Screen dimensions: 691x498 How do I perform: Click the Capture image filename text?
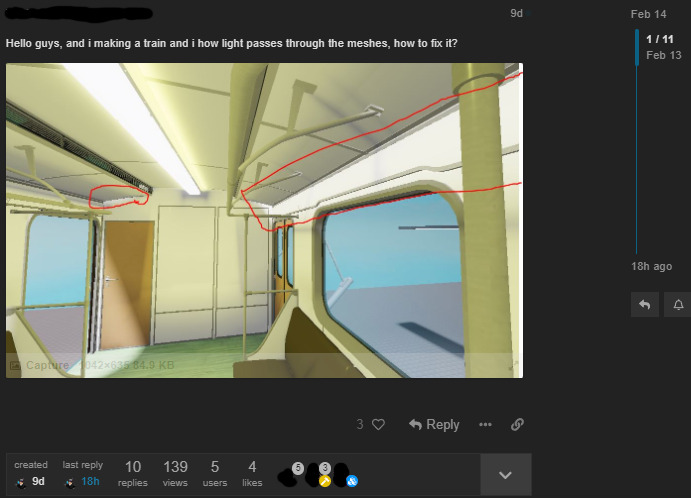pos(47,365)
